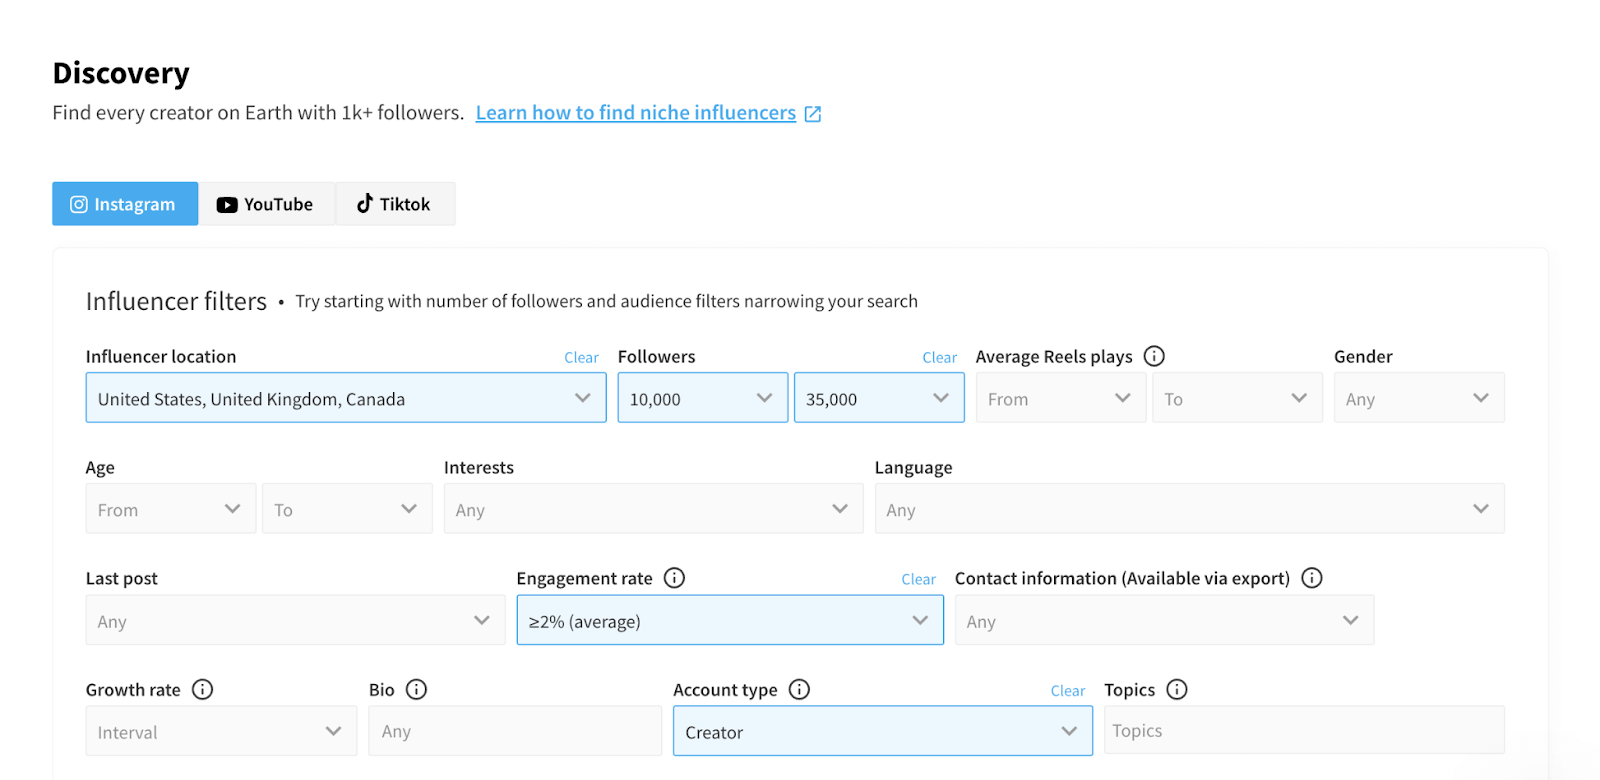Click info icon next to Average Reels plays
1600x780 pixels.
click(x=1154, y=356)
